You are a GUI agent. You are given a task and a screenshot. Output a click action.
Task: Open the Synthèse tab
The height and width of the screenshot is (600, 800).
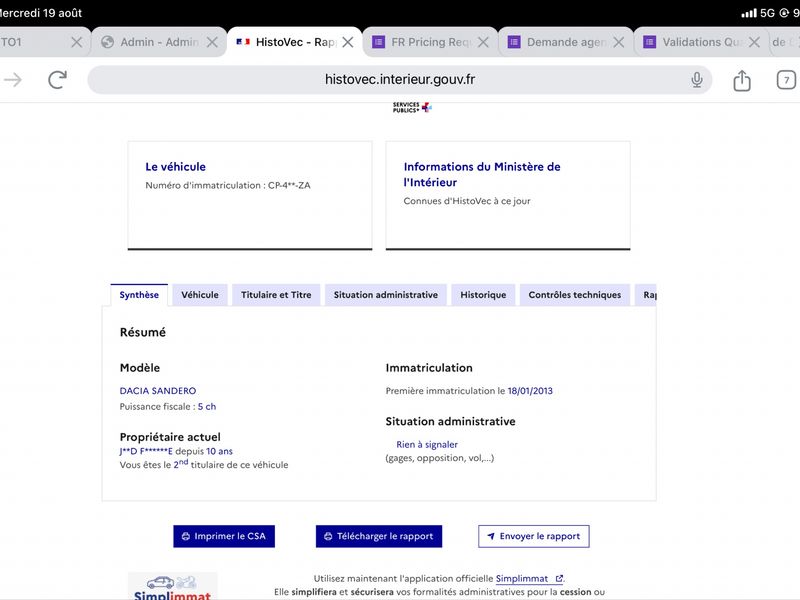(139, 295)
